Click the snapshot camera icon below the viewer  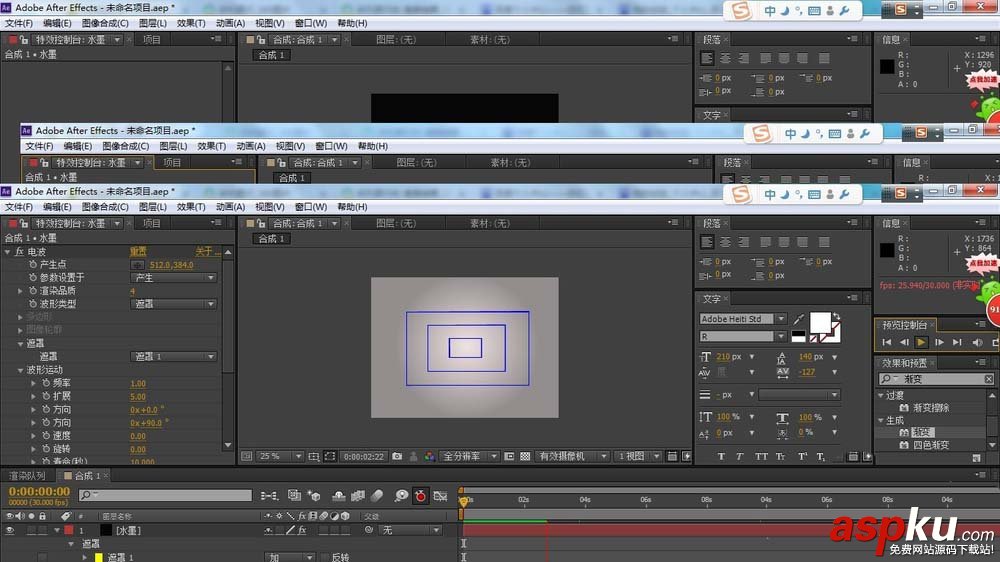tap(397, 456)
